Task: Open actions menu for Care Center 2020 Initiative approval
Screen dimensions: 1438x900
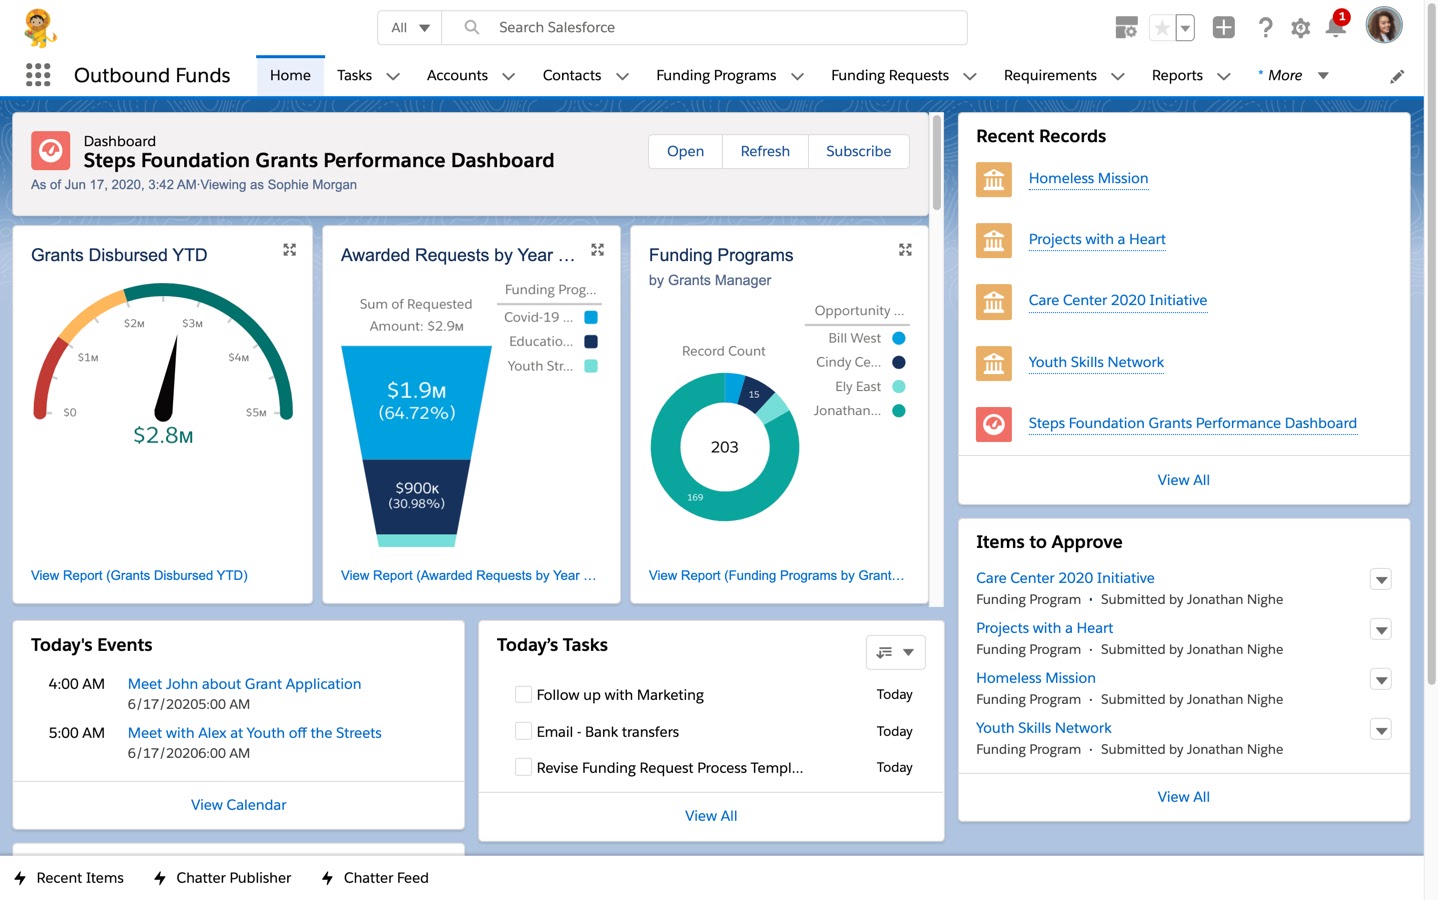Action: coord(1381,580)
